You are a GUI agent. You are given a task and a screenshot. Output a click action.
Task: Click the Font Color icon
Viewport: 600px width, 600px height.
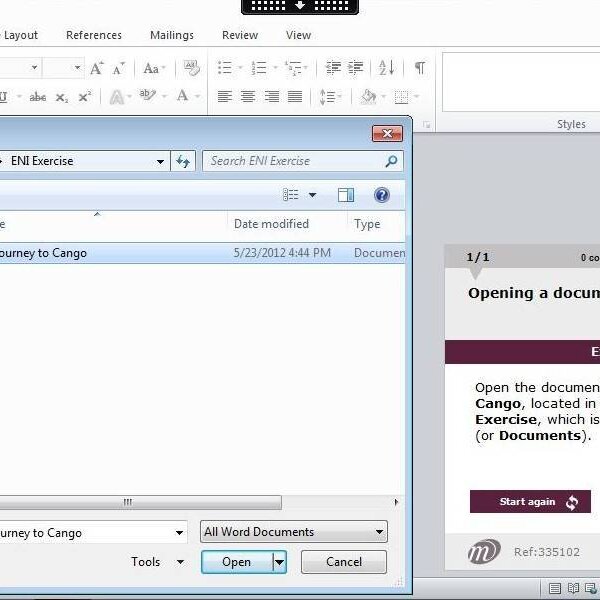tap(182, 96)
